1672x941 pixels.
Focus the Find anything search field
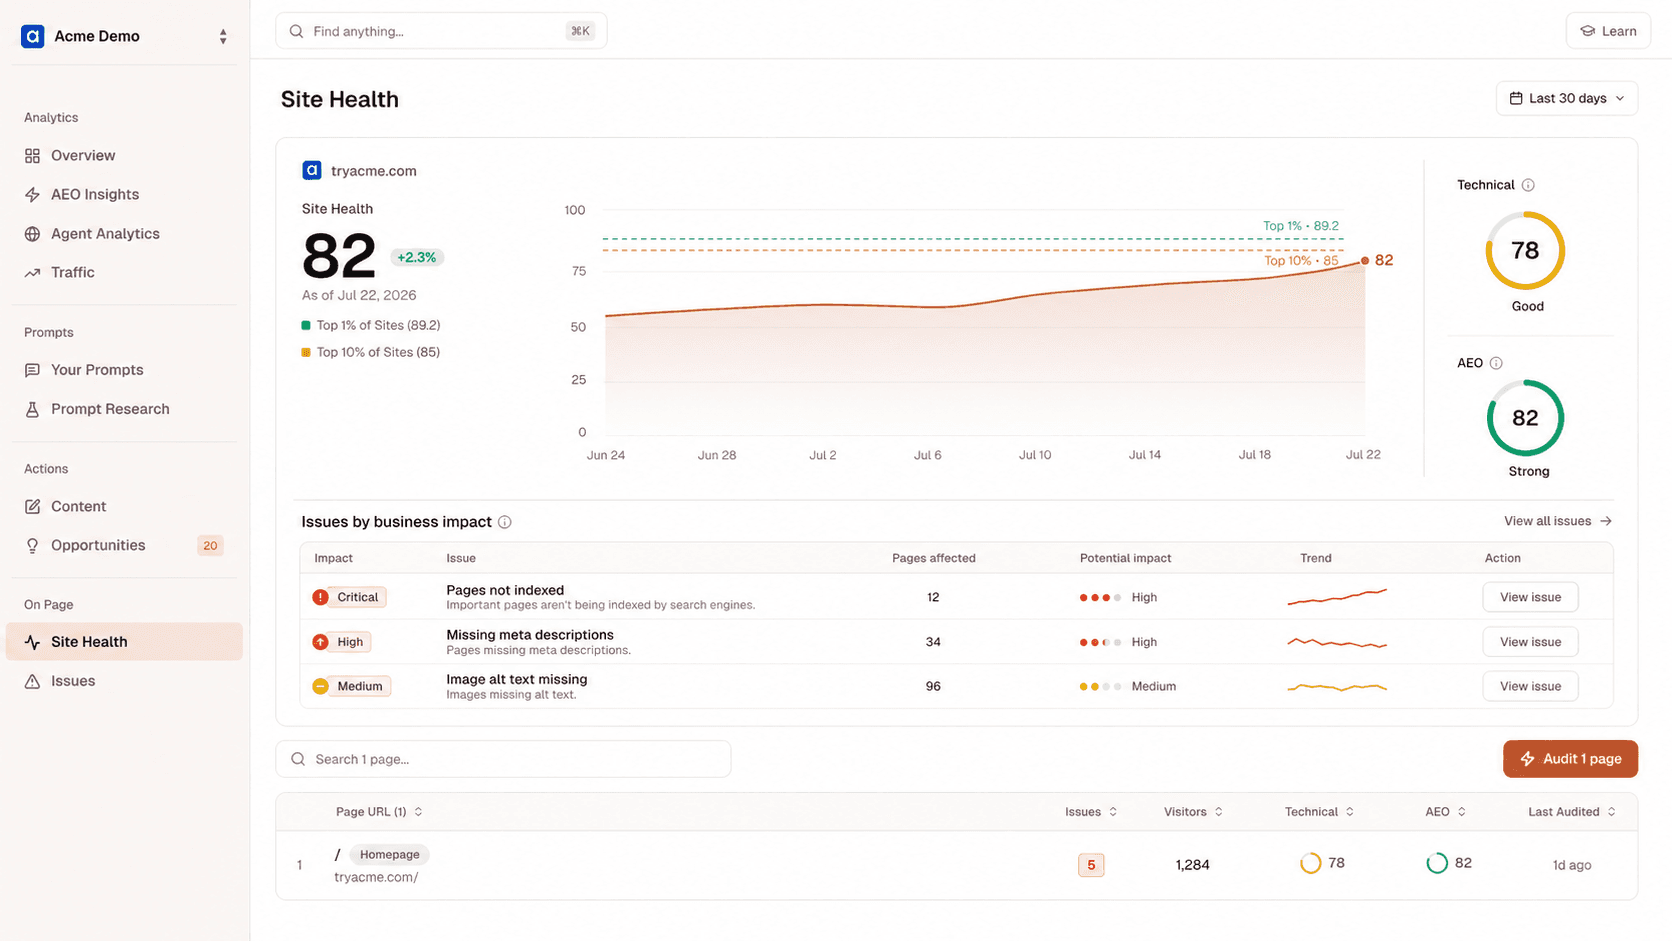[441, 31]
